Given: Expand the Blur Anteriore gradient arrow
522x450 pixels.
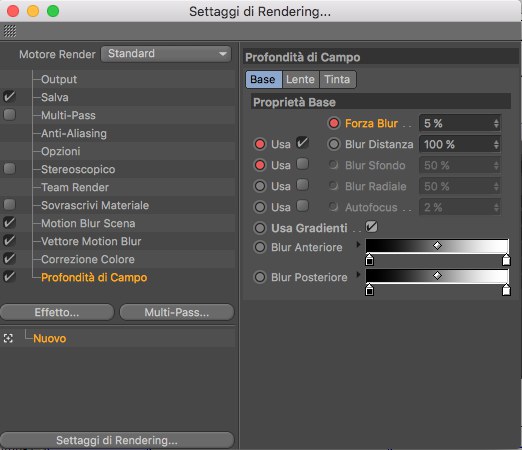Looking at the screenshot, I should point(358,244).
